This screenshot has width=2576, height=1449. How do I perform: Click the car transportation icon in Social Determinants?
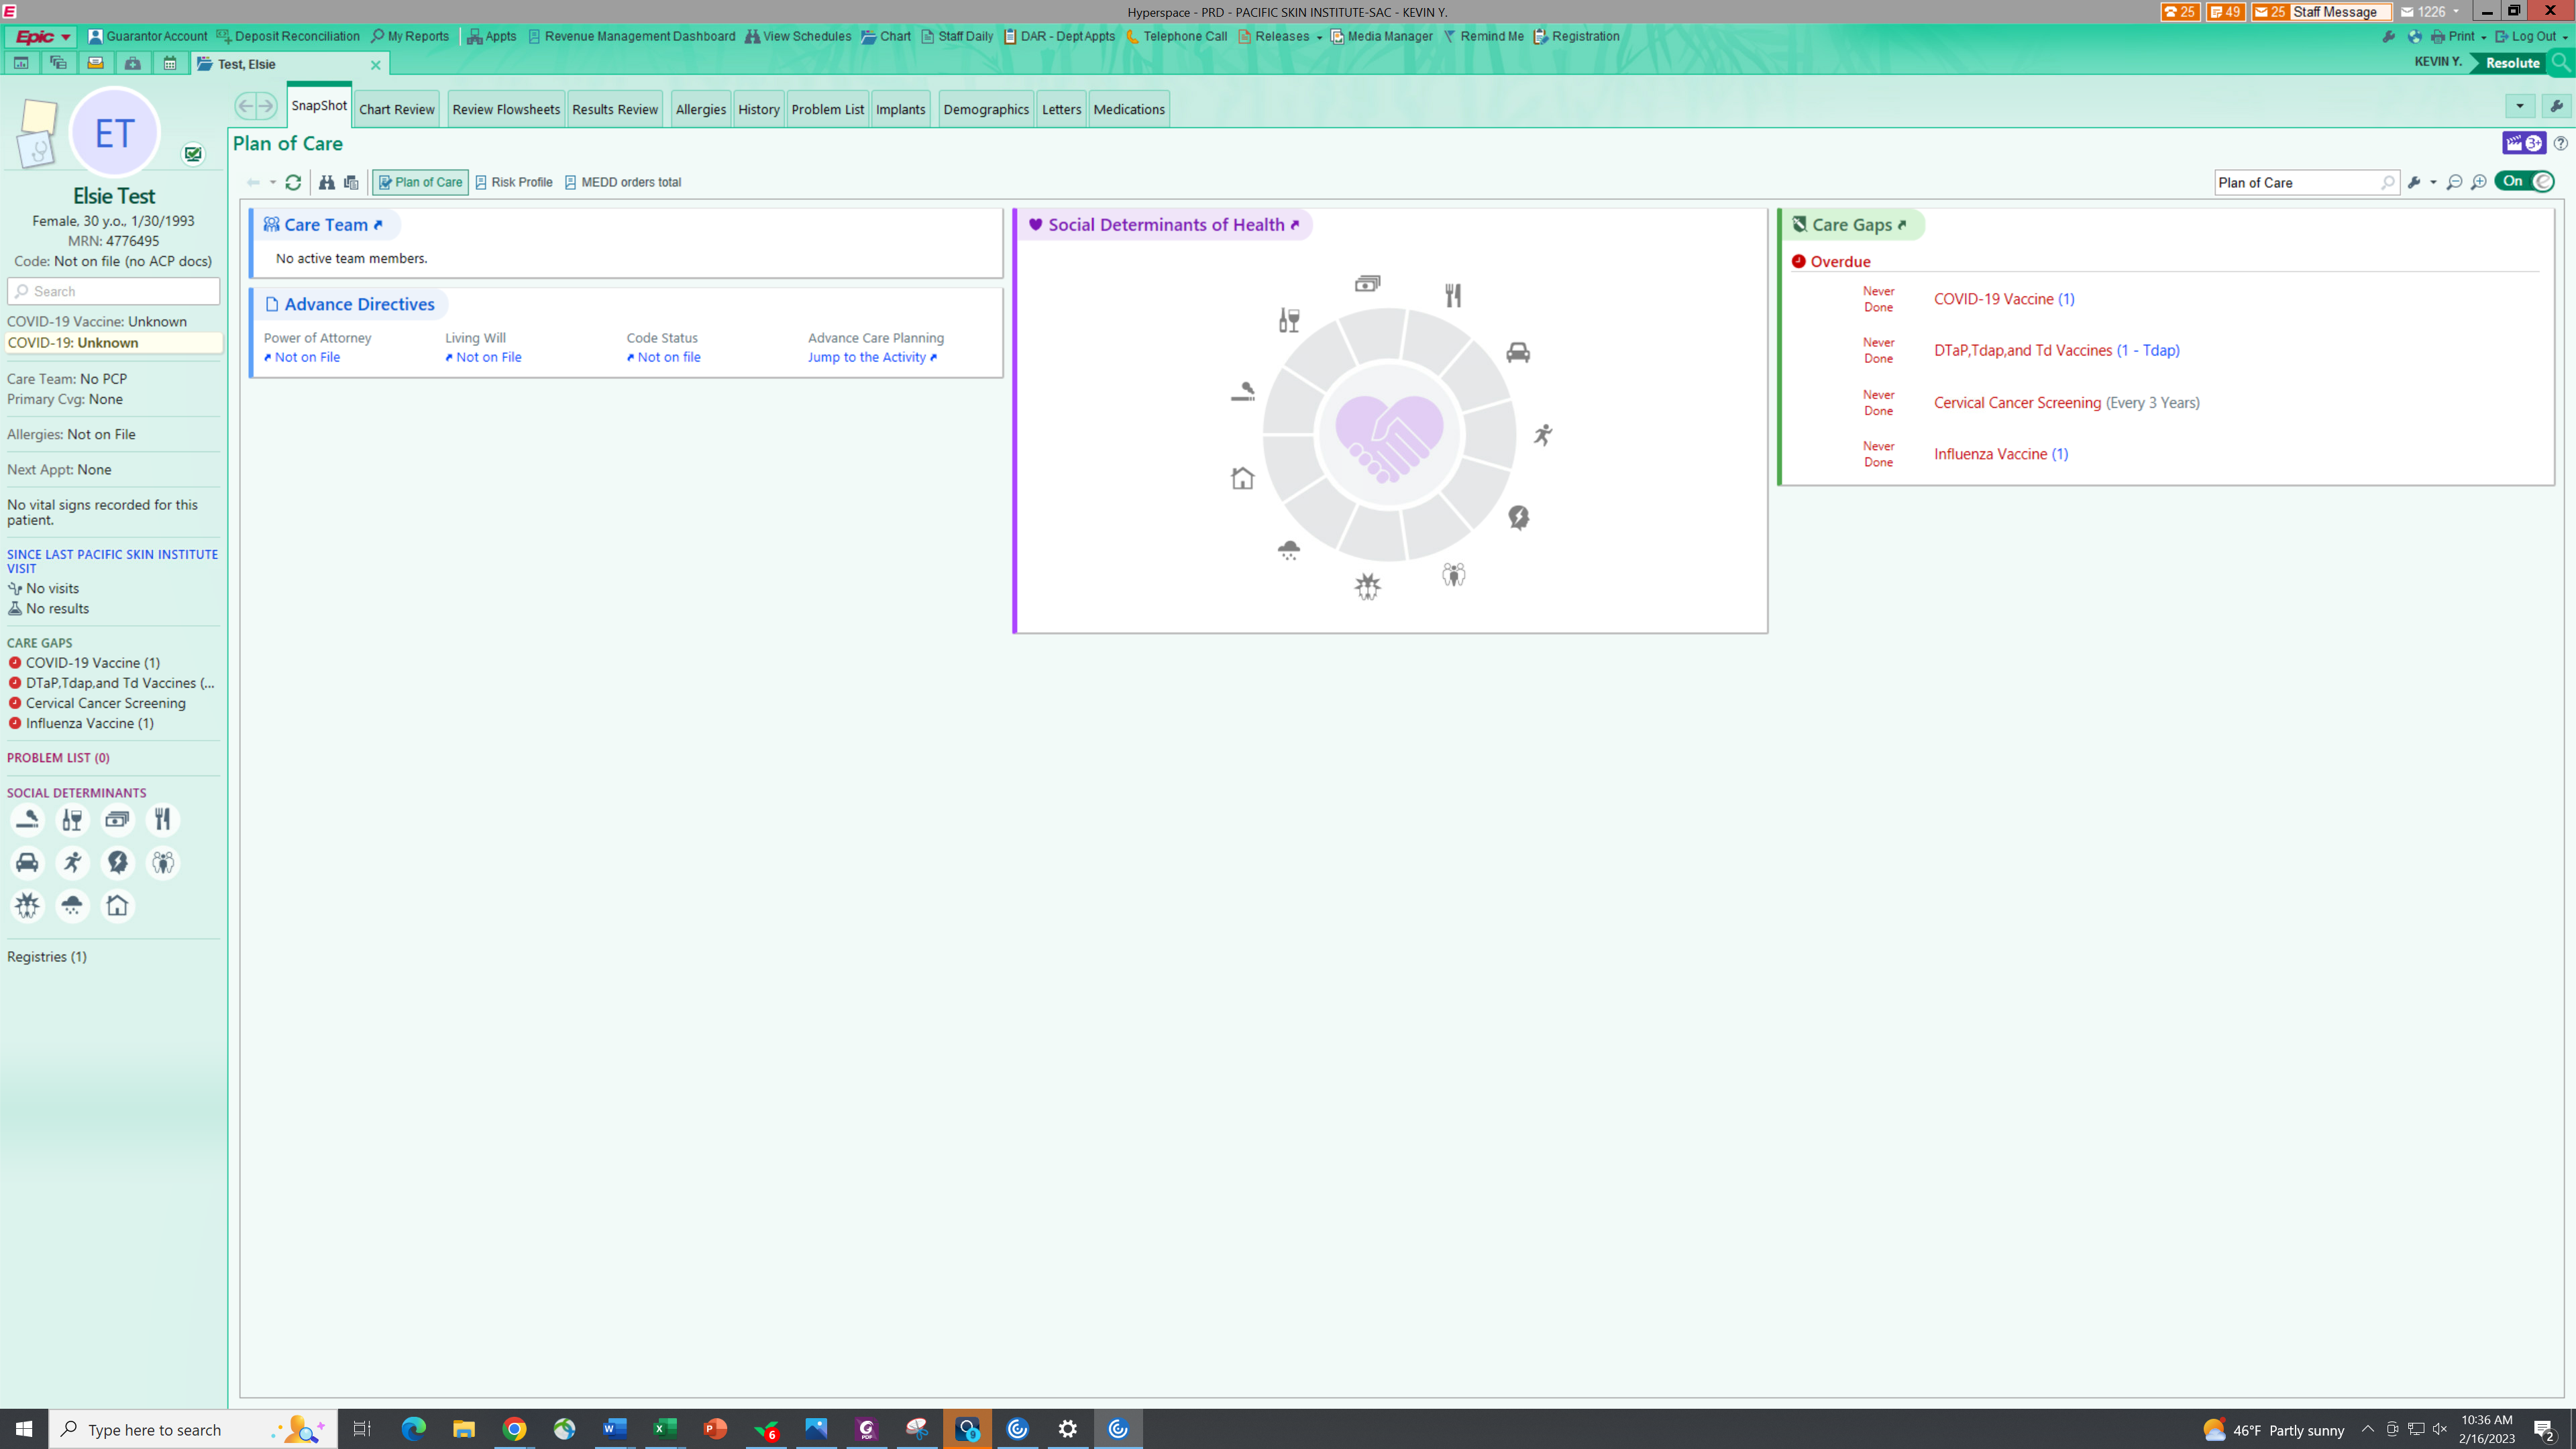point(27,862)
